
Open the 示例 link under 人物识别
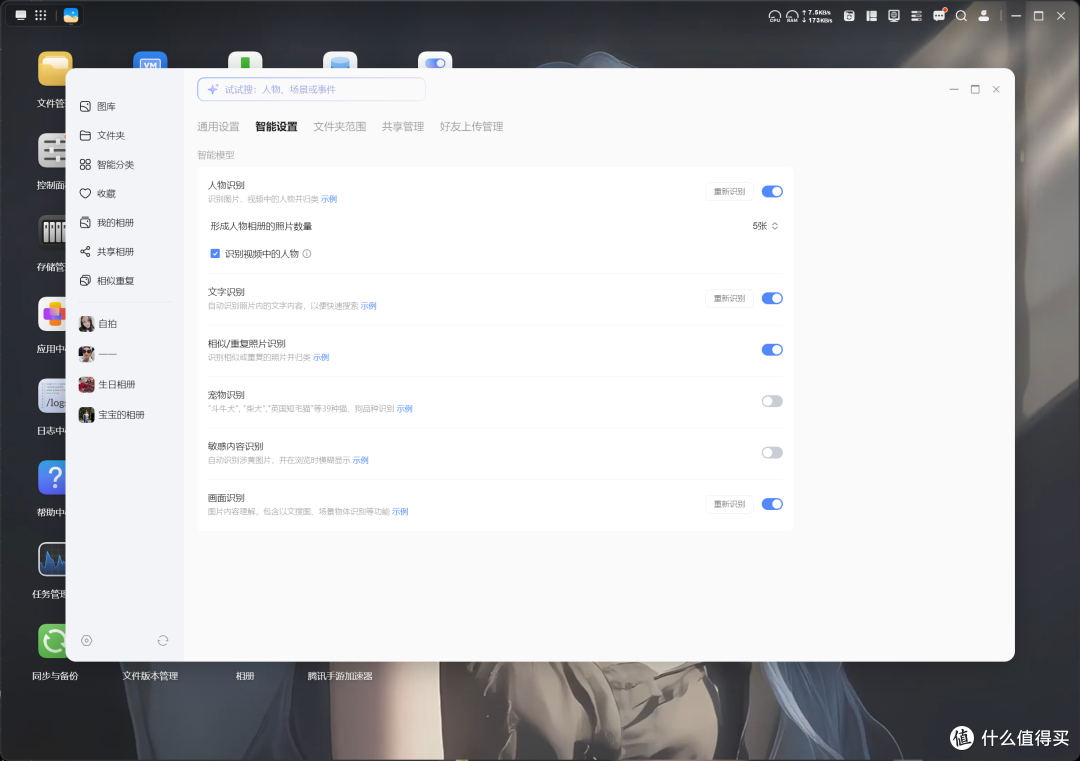(x=329, y=199)
